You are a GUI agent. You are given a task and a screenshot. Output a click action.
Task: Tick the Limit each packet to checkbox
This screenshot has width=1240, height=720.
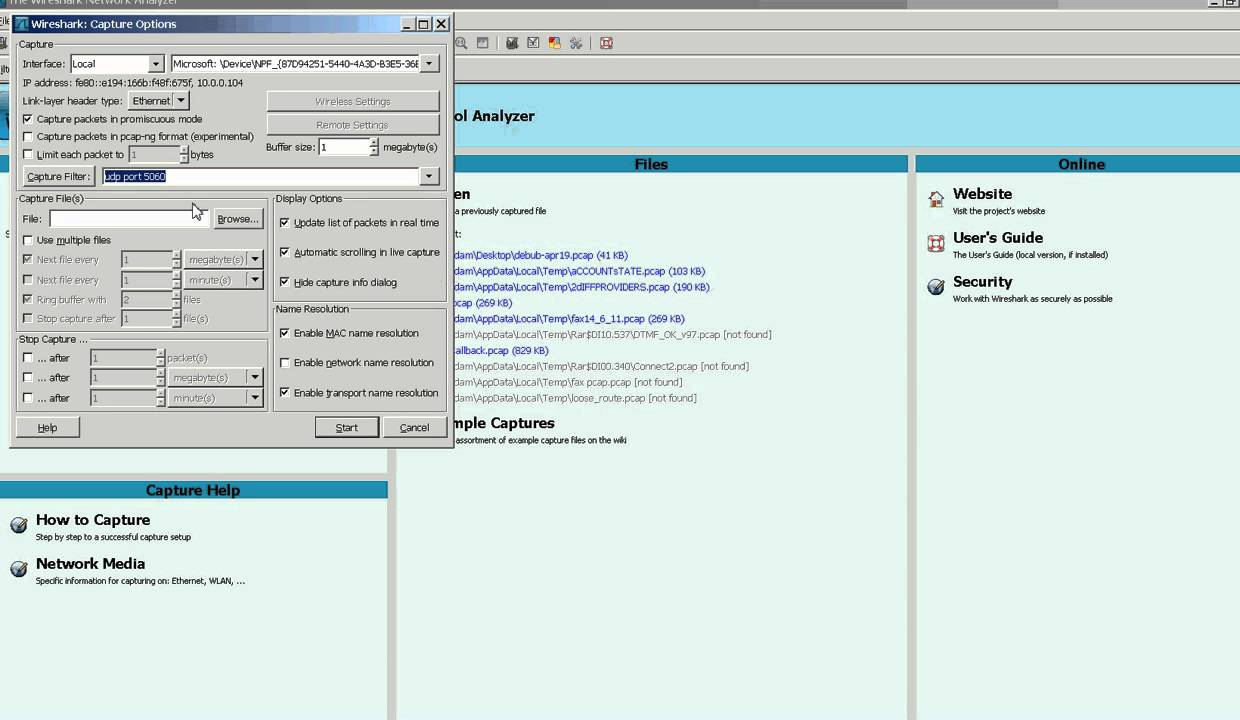28,155
